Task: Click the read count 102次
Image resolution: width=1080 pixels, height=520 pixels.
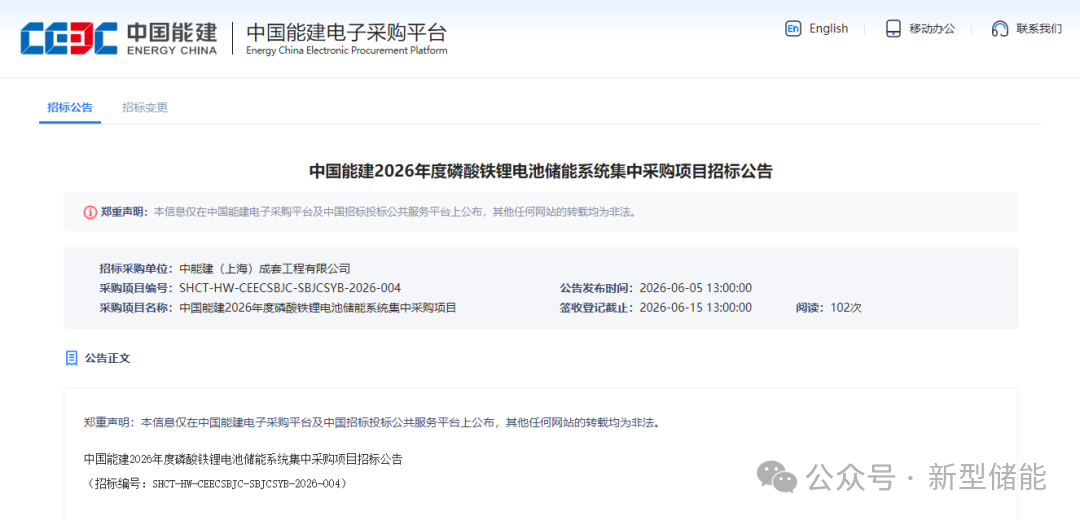Action: pos(846,308)
